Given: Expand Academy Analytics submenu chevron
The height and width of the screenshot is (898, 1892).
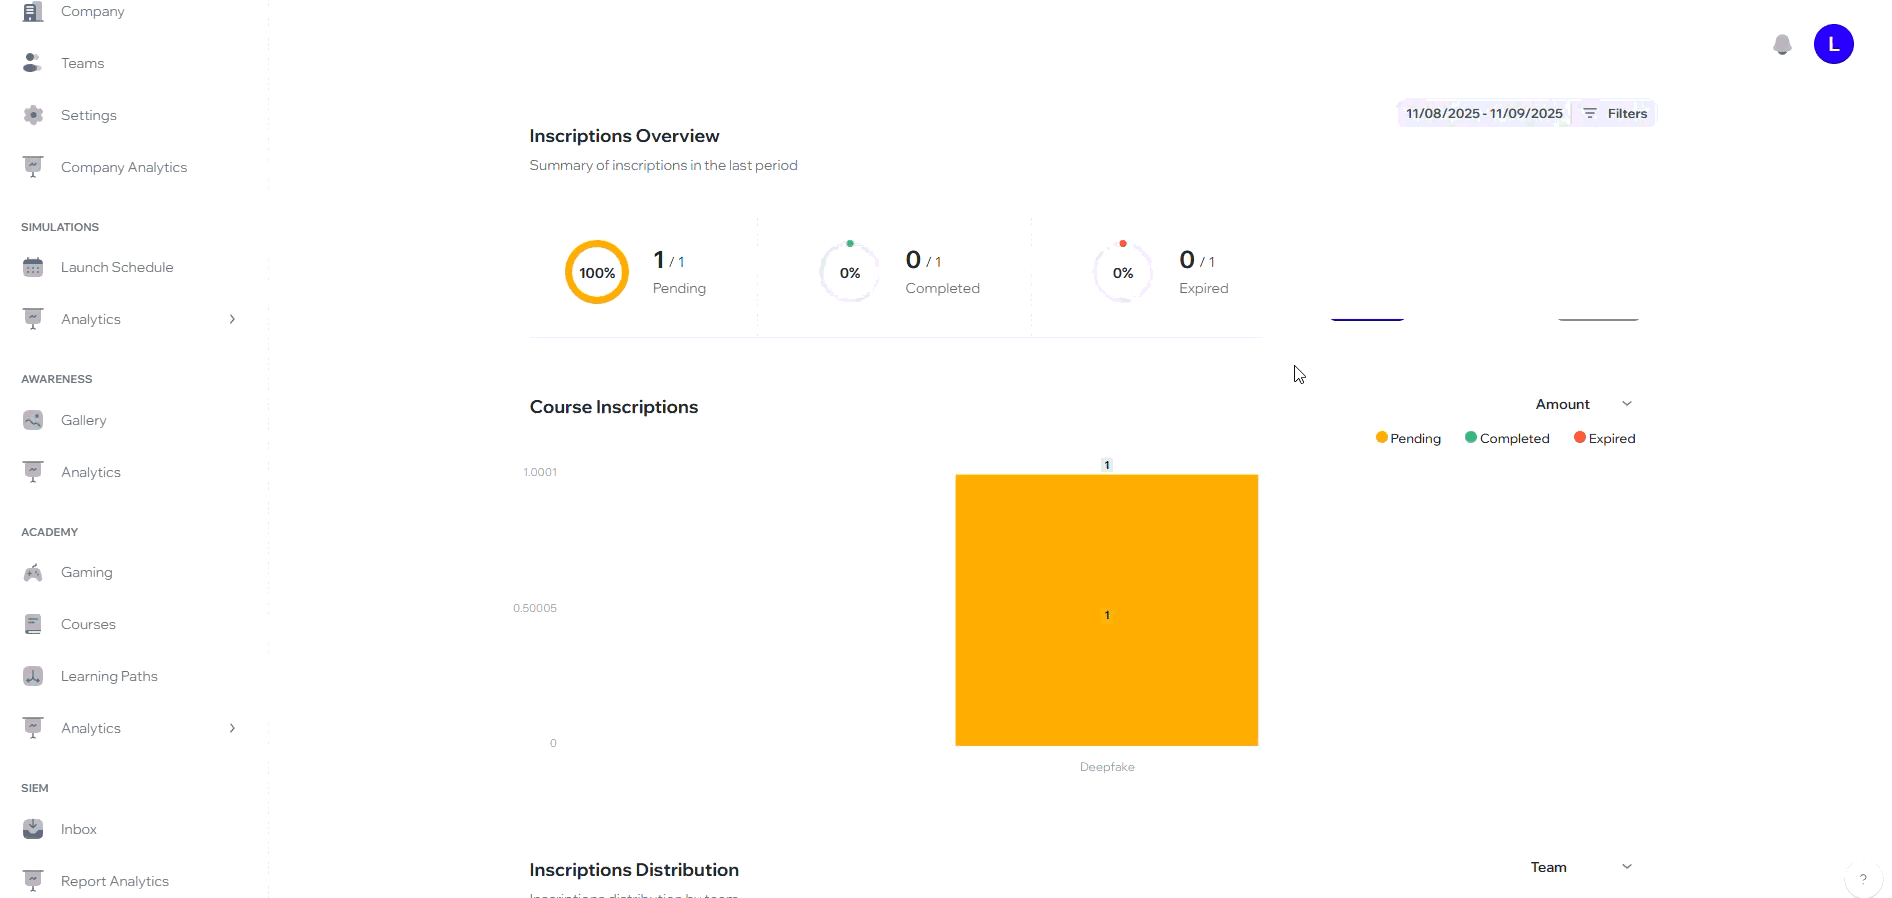Looking at the screenshot, I should 232,728.
